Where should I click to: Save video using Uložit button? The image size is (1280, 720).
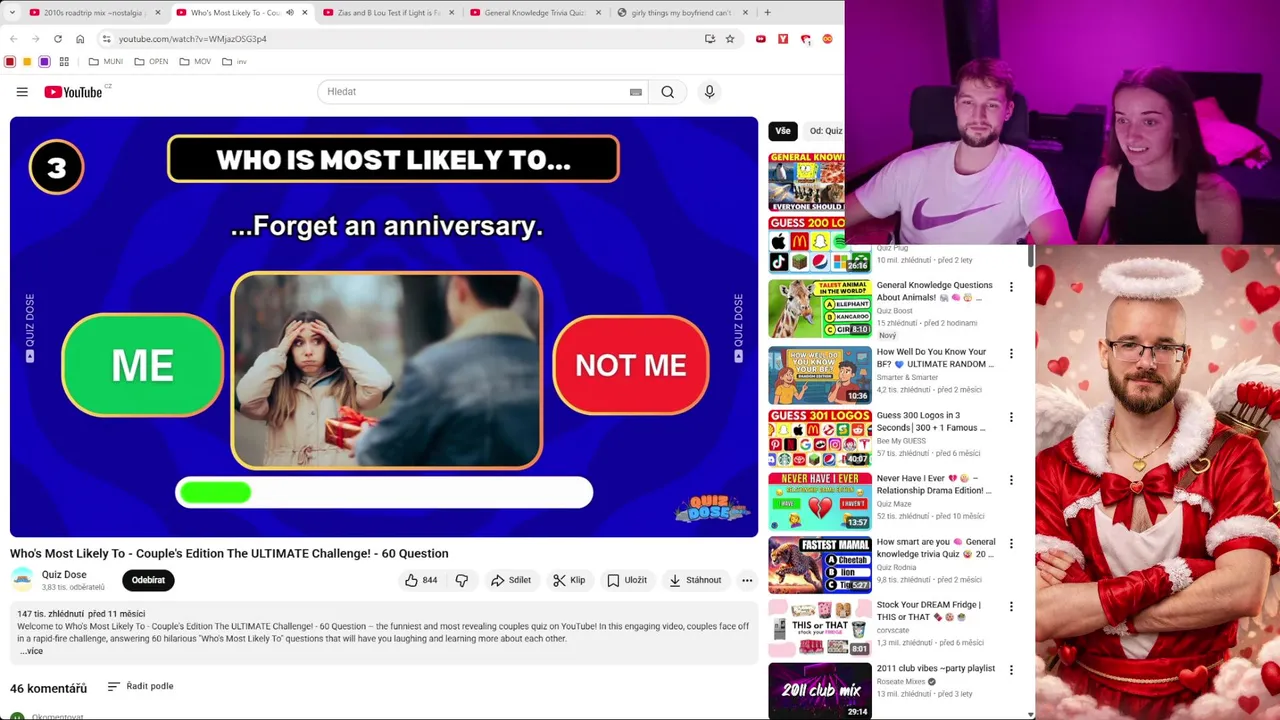(x=628, y=580)
